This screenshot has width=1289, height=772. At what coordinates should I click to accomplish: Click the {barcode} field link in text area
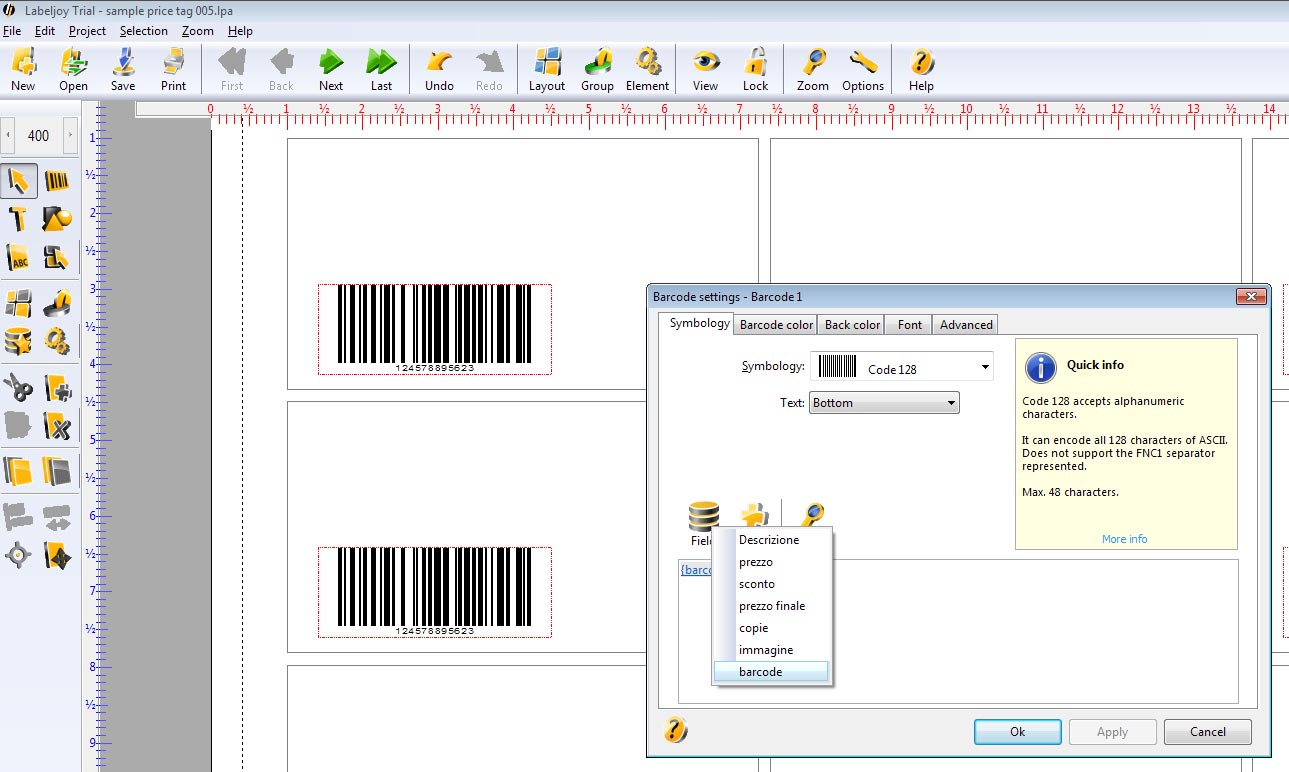pyautogui.click(x=696, y=570)
